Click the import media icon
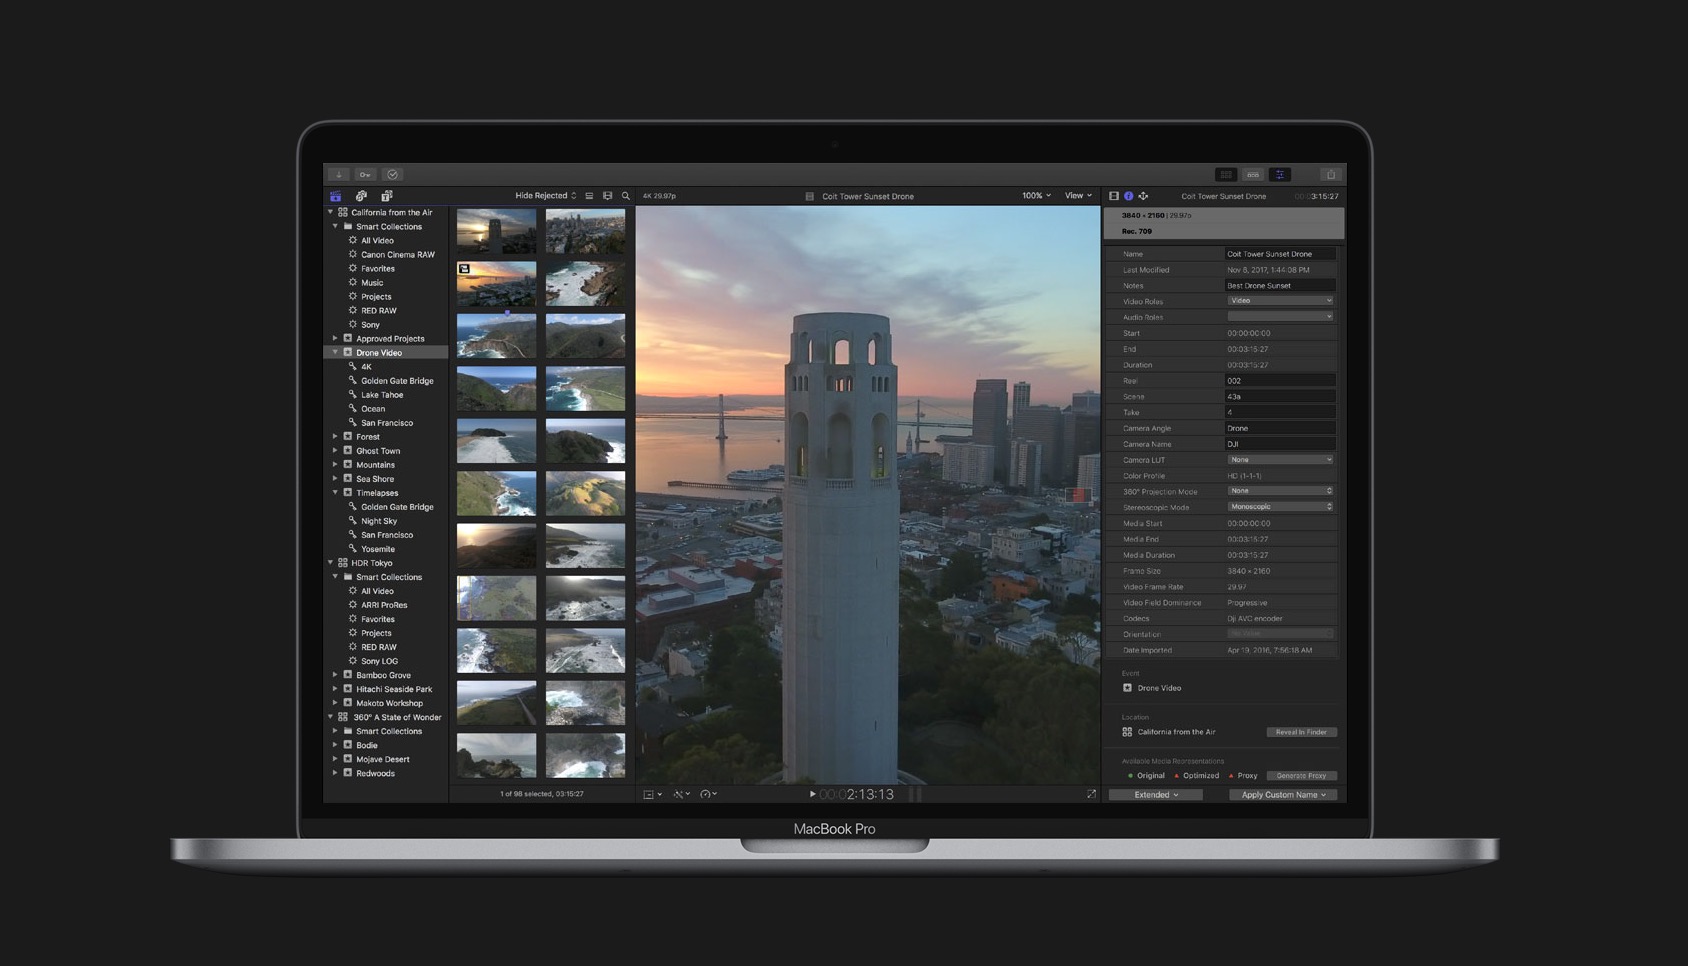This screenshot has height=966, width=1688. click(x=340, y=174)
